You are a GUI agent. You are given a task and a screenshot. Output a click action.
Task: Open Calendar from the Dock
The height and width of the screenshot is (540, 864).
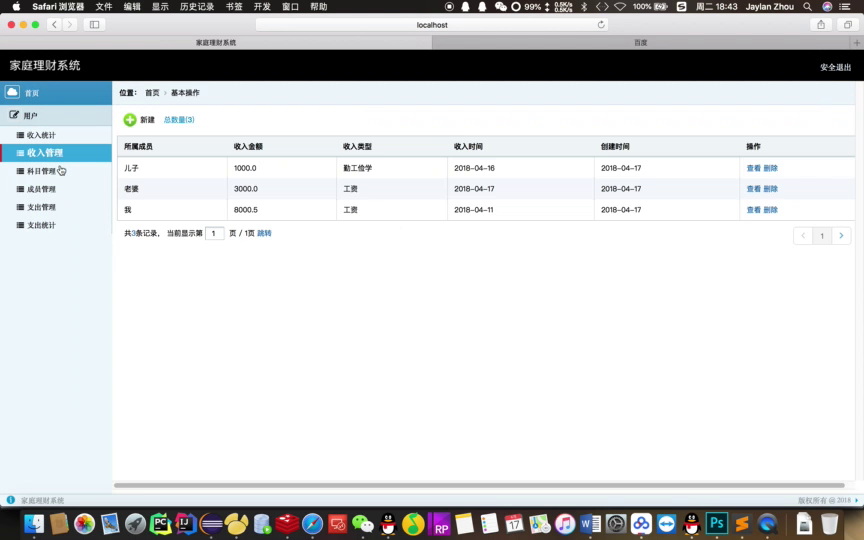[x=514, y=523]
